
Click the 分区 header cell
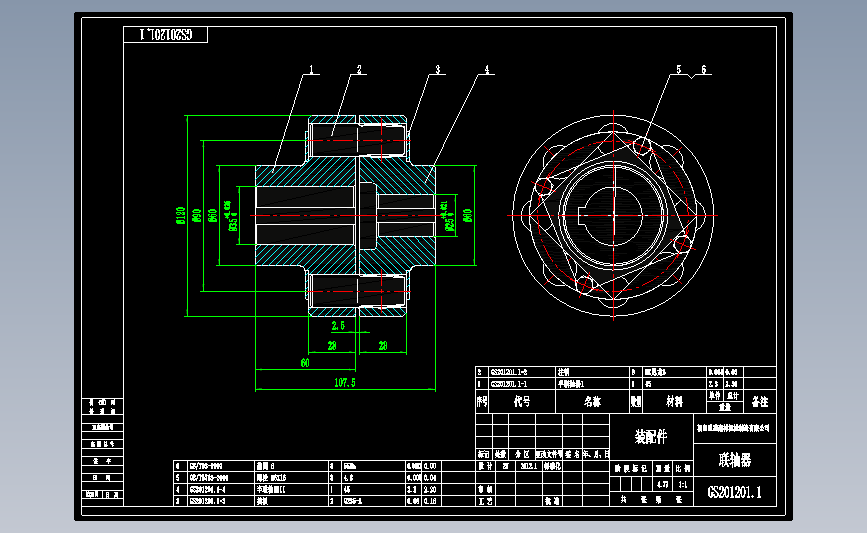(x=521, y=454)
